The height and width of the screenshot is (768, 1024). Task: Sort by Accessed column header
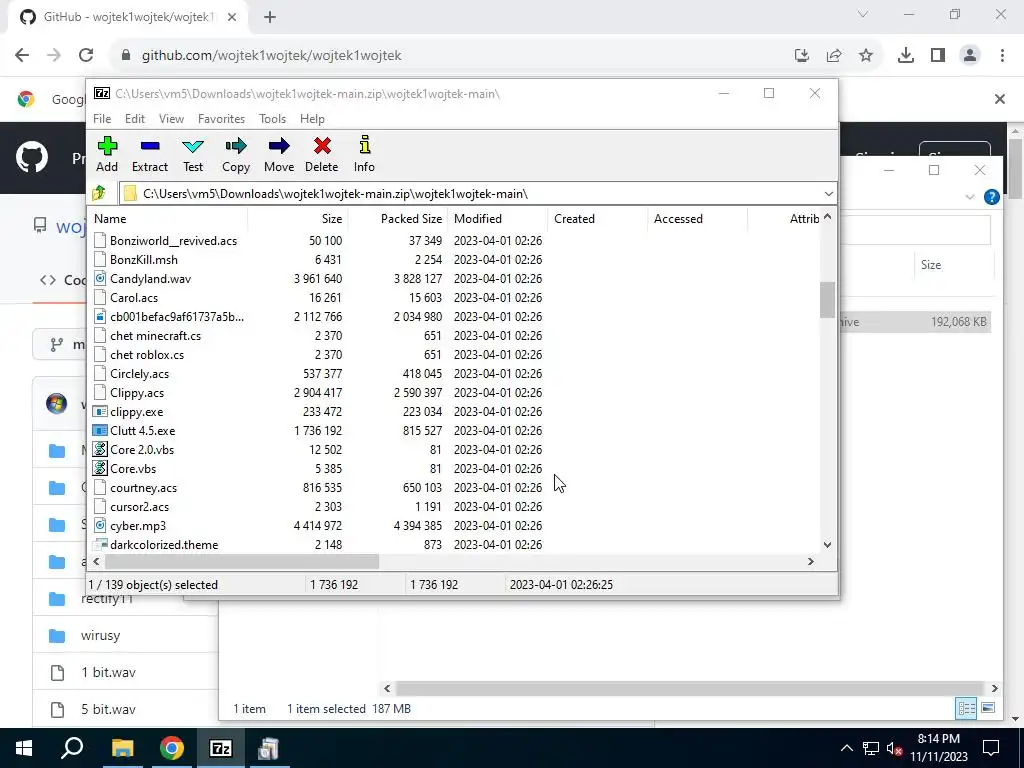coord(697,219)
